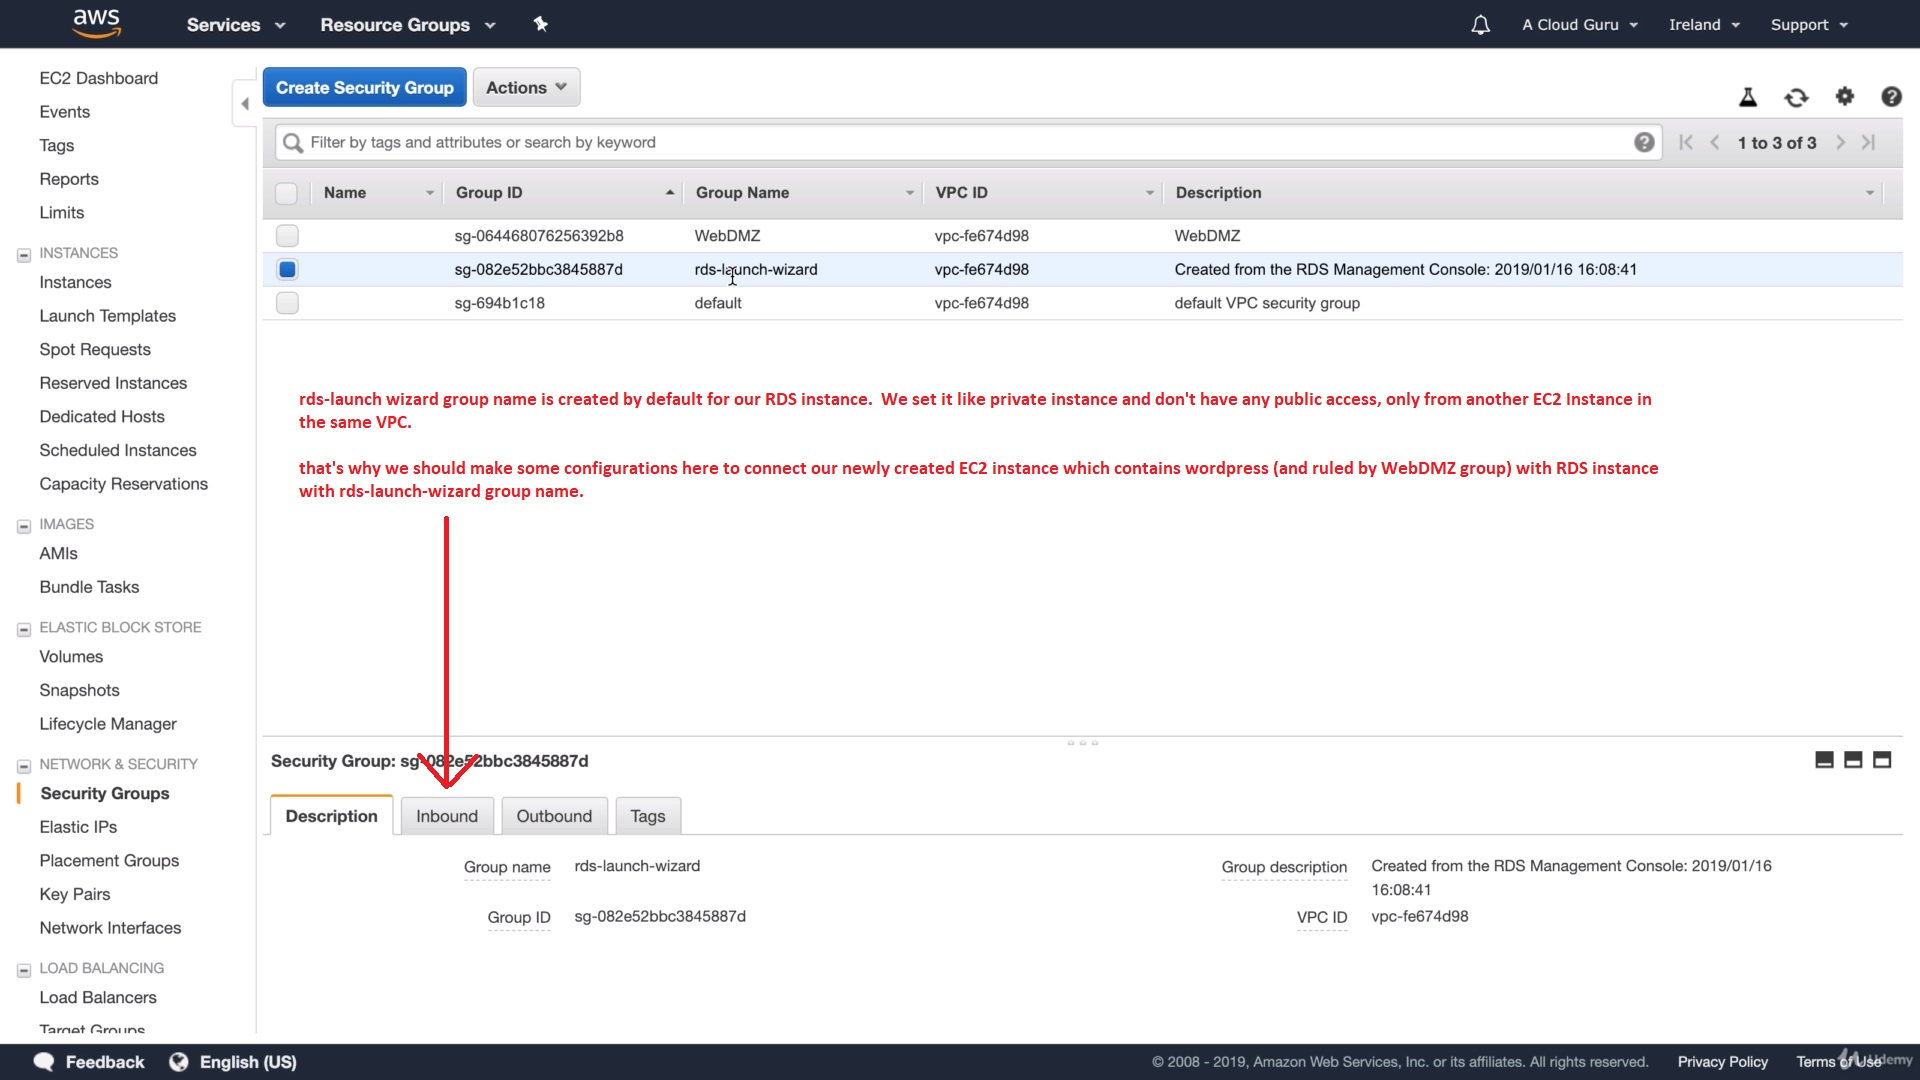Open the settings gear icon
The width and height of the screenshot is (1920, 1080).
1844,96
